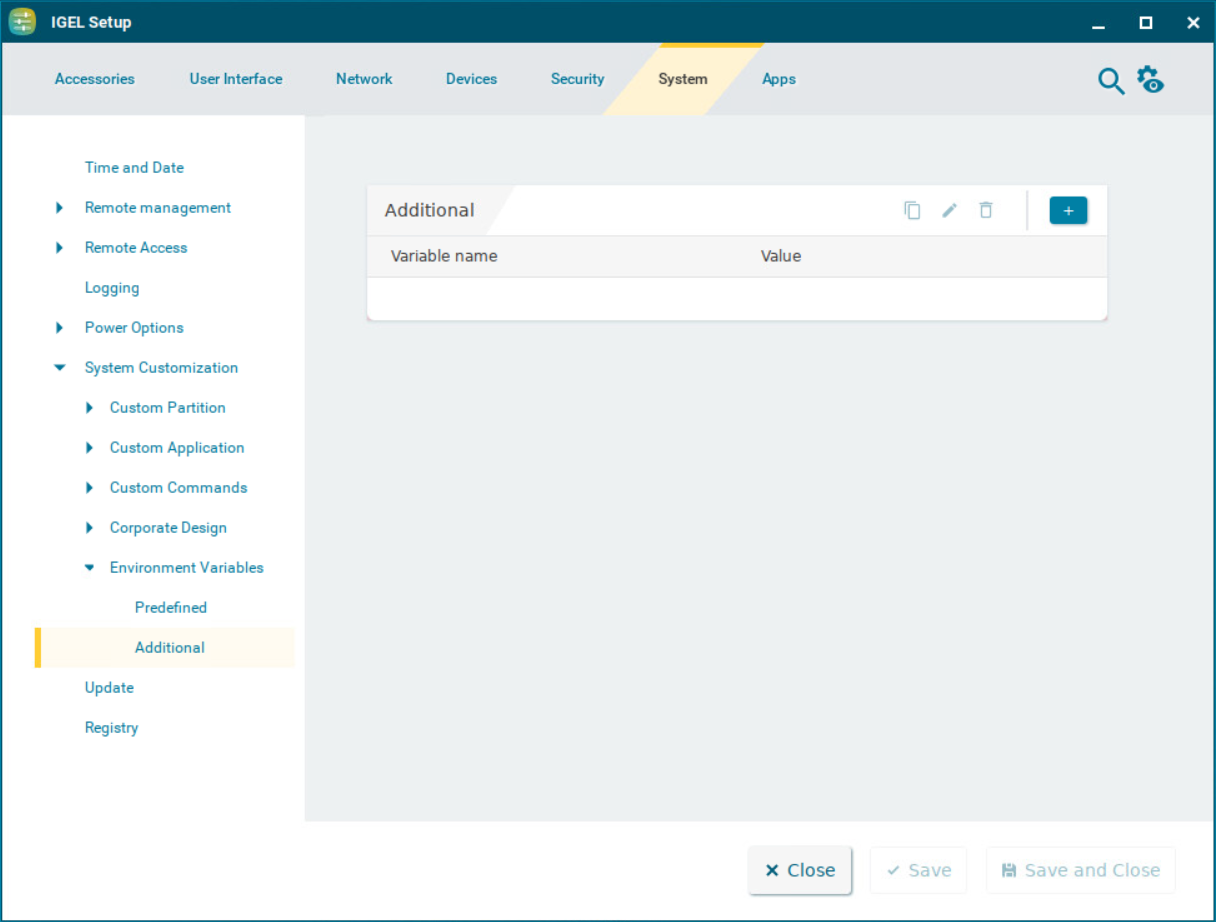Viewport: 1216px width, 922px height.
Task: Expand the Remote Access tree node
Action: coord(60,248)
